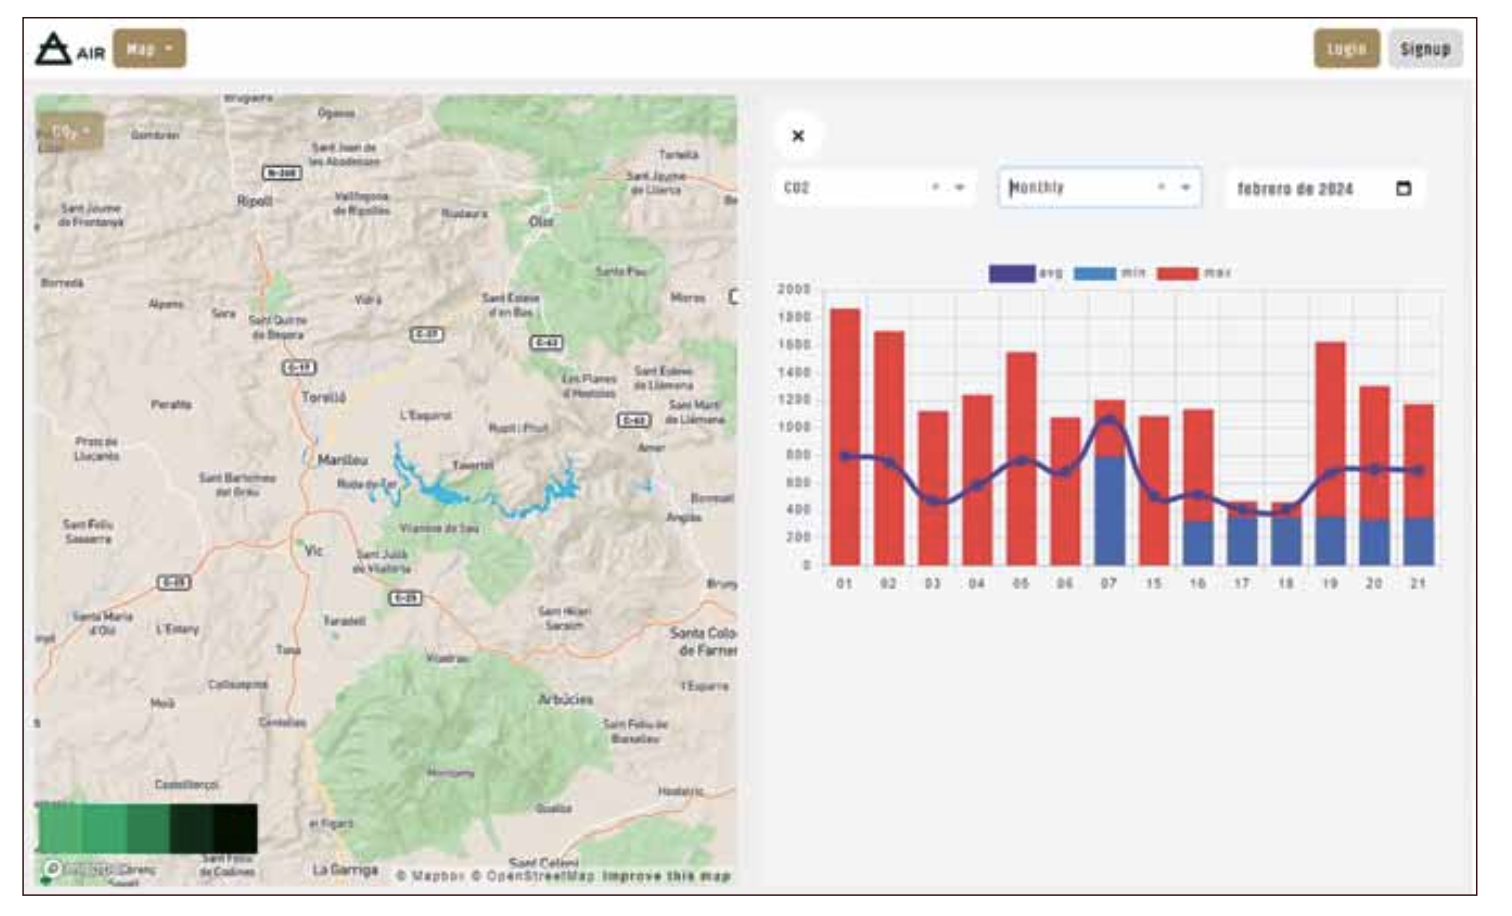Viewport: 1512px width, 916px height.
Task: Close the chart panel with X
Action: coord(798,136)
